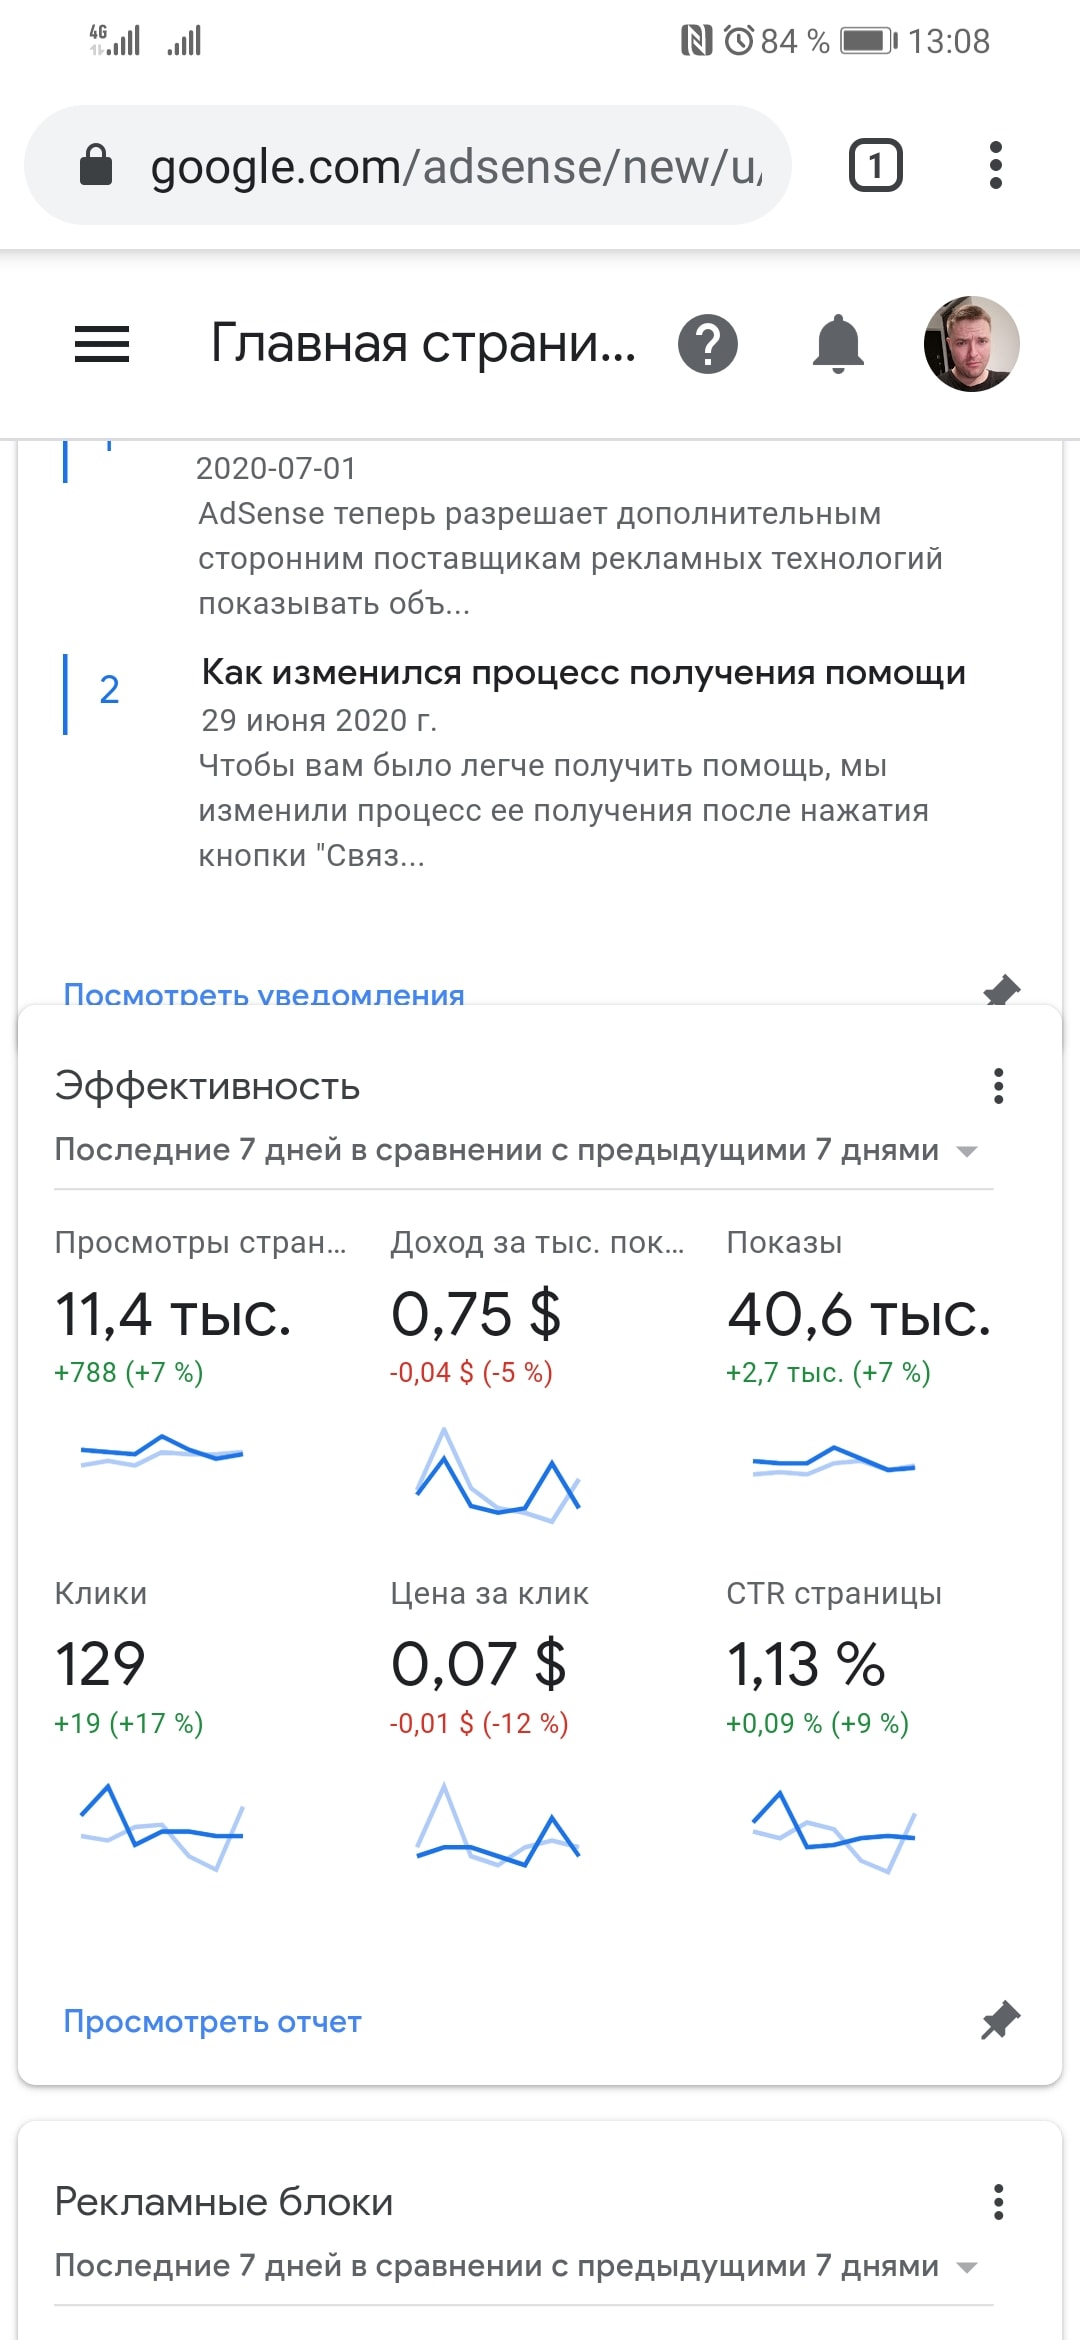Tap the google.com/adsense address bar
This screenshot has height=2340, width=1080.
[455, 166]
